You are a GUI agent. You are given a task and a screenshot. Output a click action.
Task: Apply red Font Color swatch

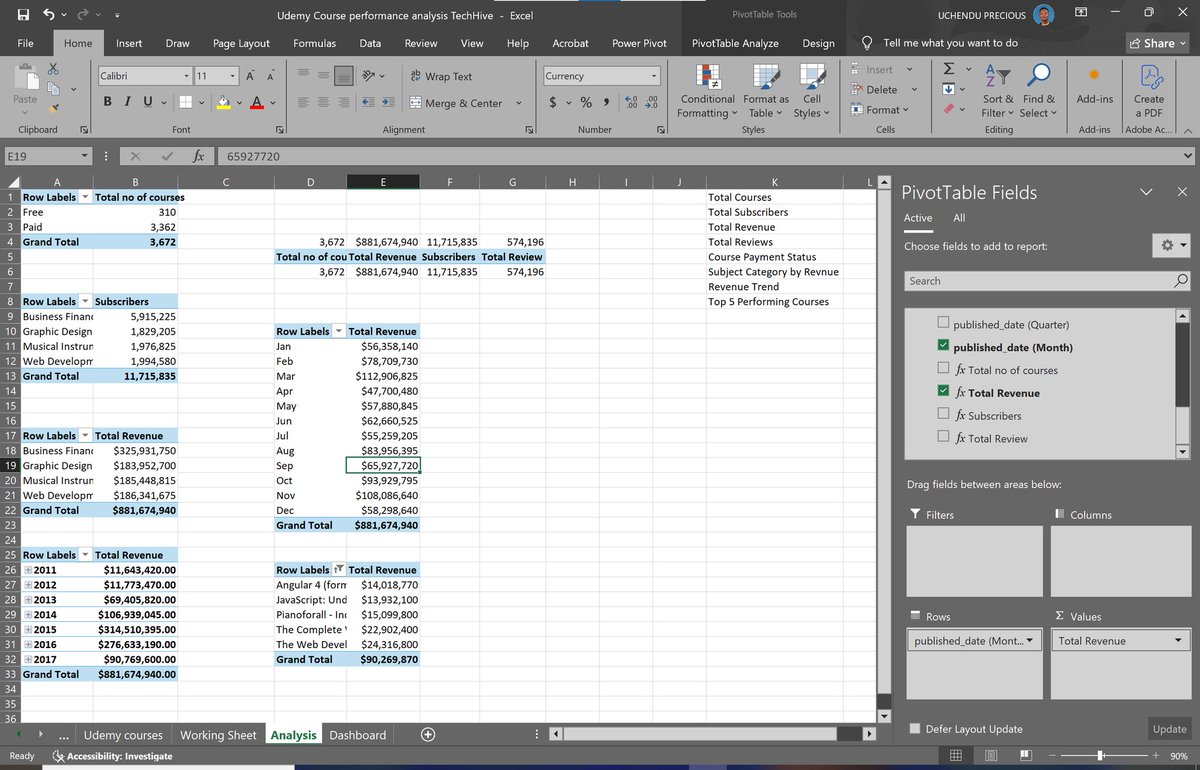(256, 102)
